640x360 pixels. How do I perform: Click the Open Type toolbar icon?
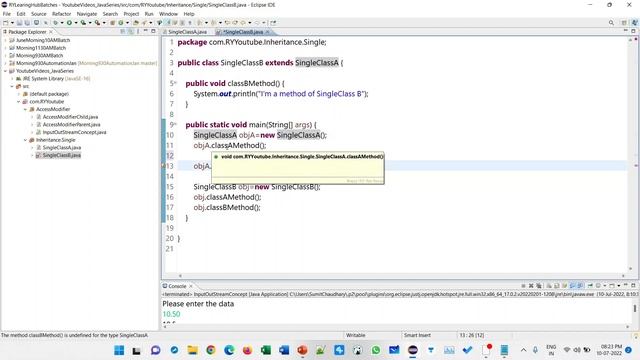[136, 23]
